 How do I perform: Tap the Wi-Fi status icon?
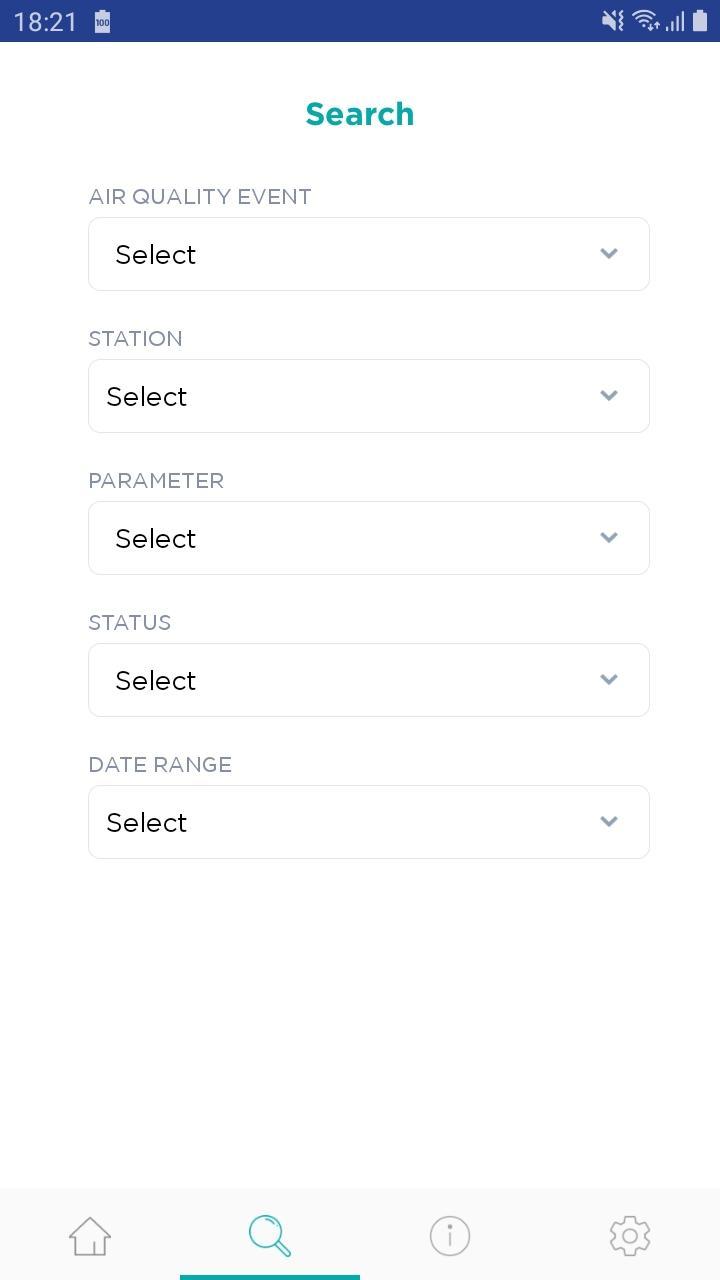point(646,21)
